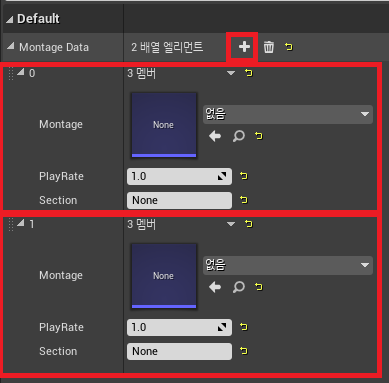Click element 0 PlayRate label
Image resolution: width=389 pixels, height=383 pixels.
point(61,176)
